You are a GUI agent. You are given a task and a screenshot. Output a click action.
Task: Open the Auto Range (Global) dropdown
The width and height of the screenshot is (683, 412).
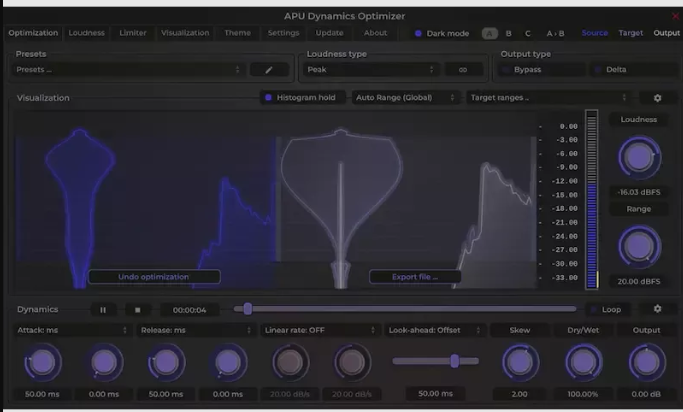(405, 98)
